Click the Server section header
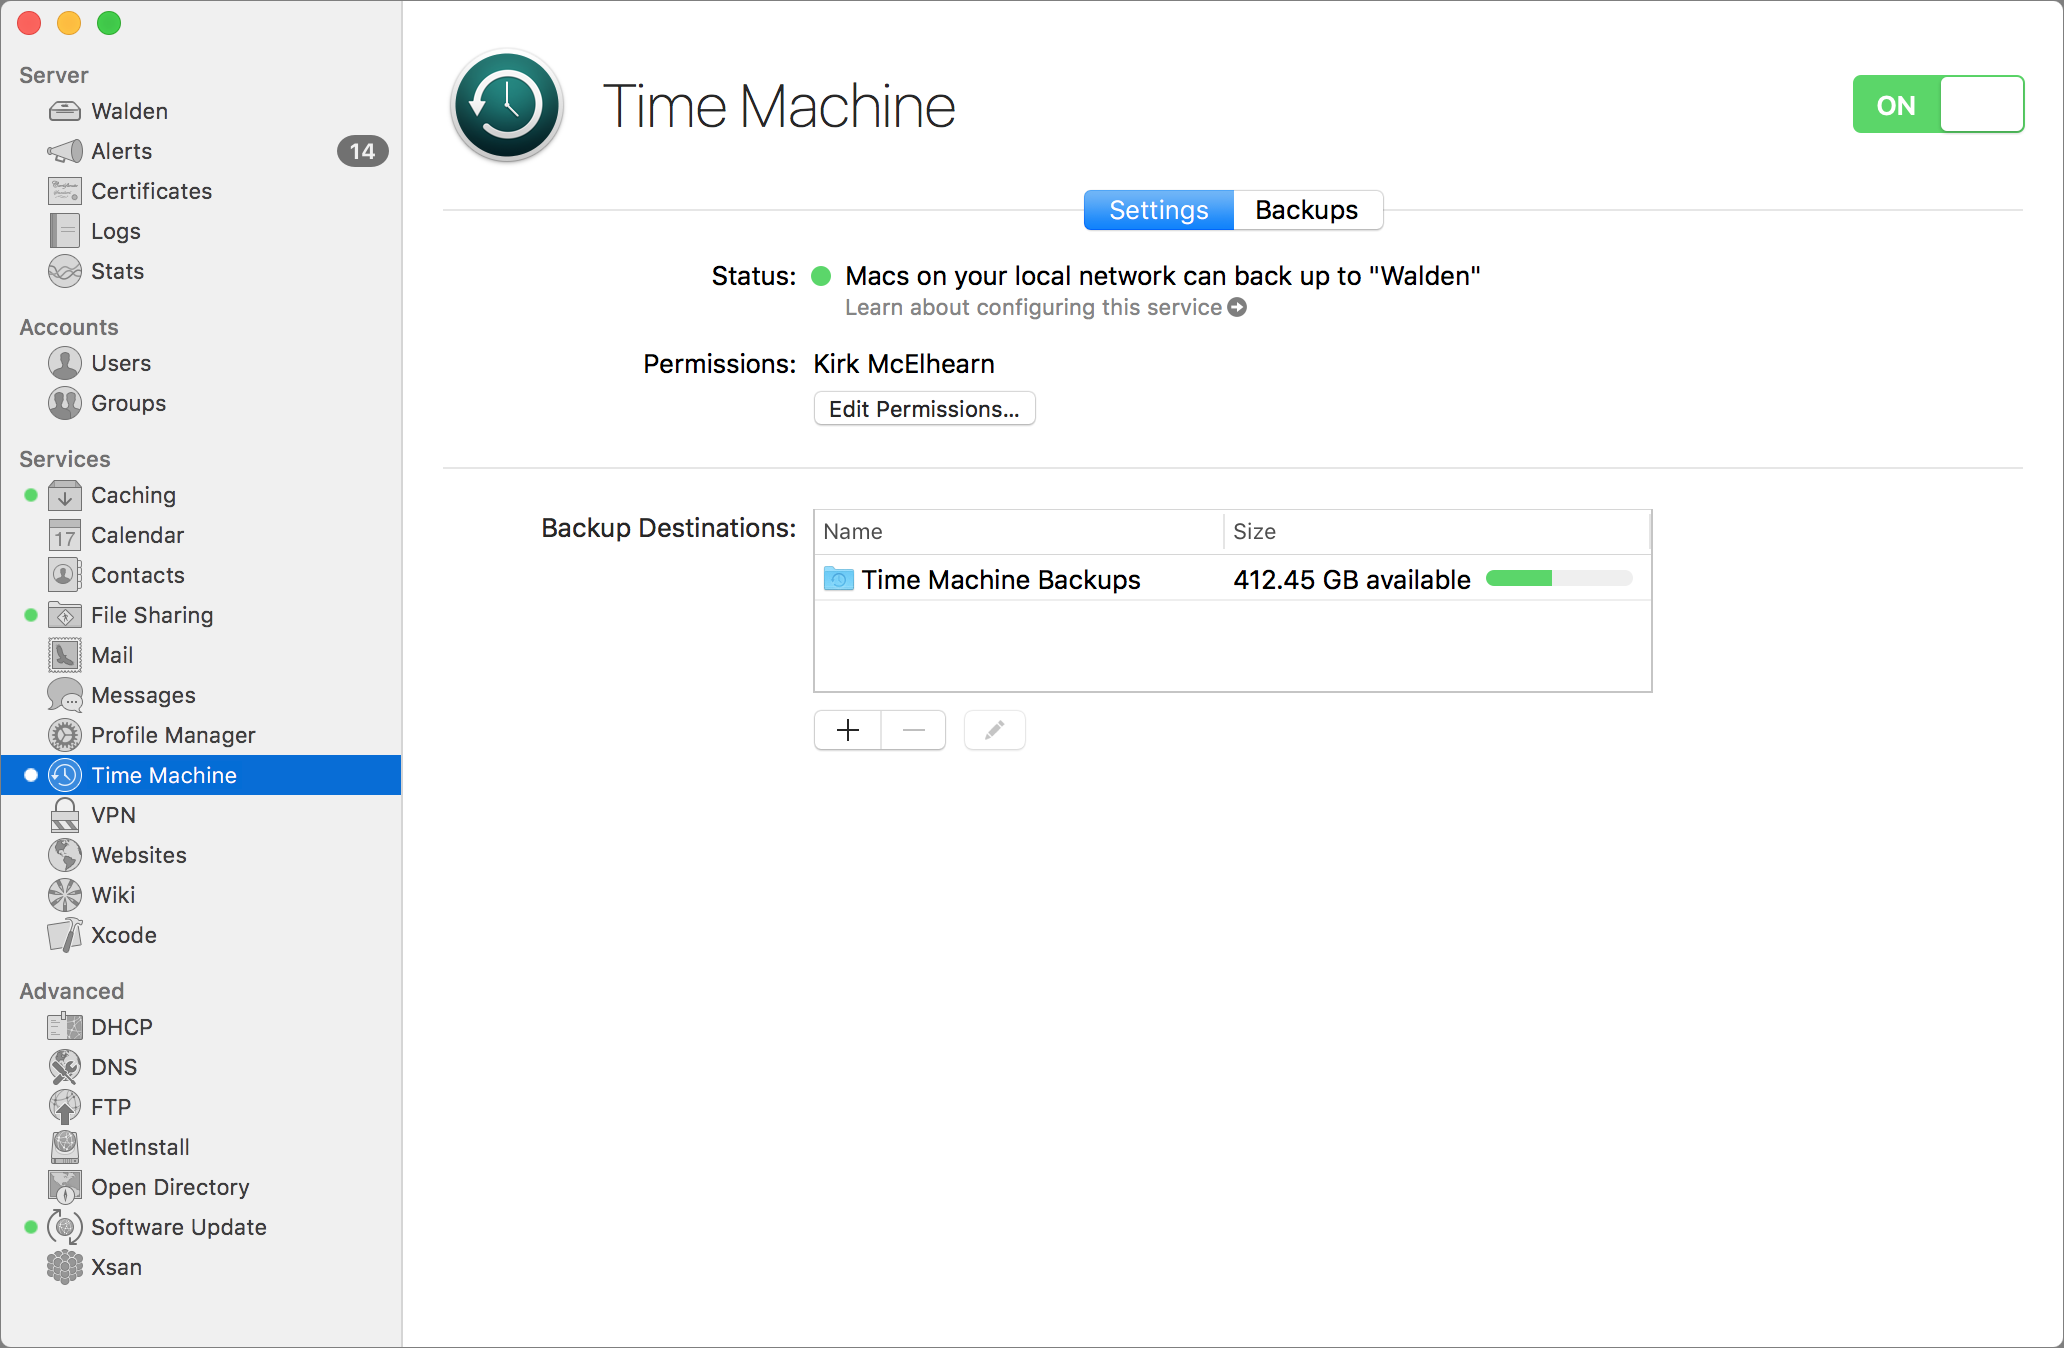2064x1348 pixels. coord(54,75)
